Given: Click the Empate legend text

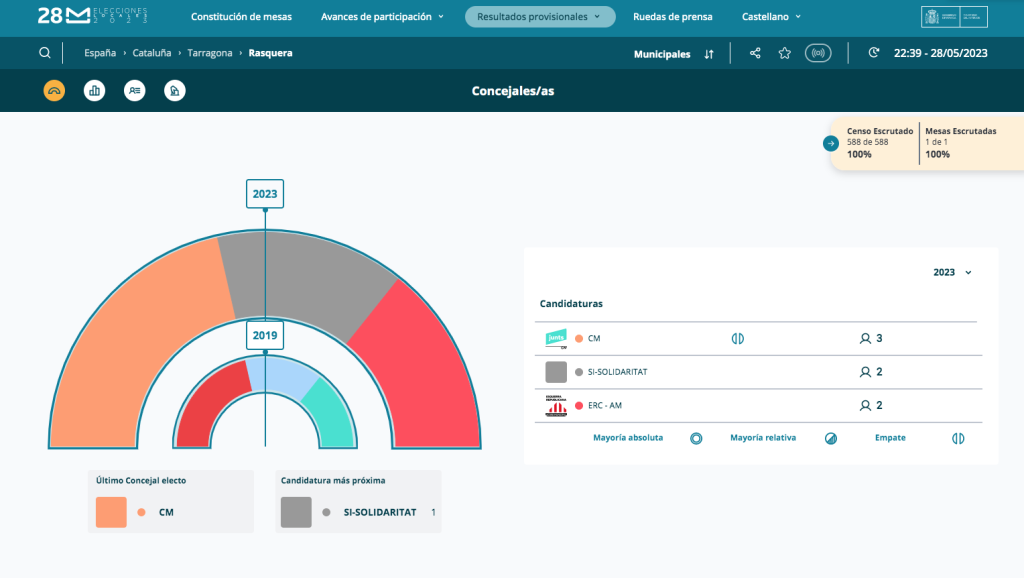Looking at the screenshot, I should (890, 438).
